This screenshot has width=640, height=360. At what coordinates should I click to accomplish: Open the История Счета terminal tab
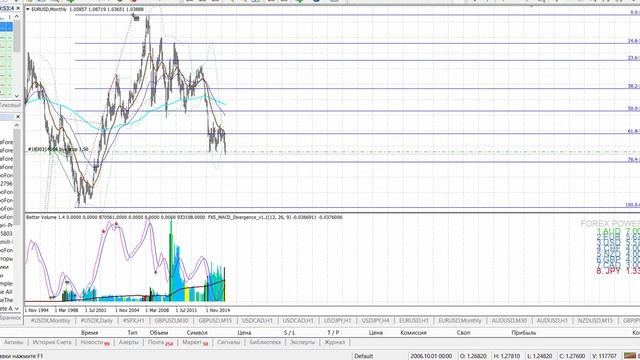coord(52,342)
